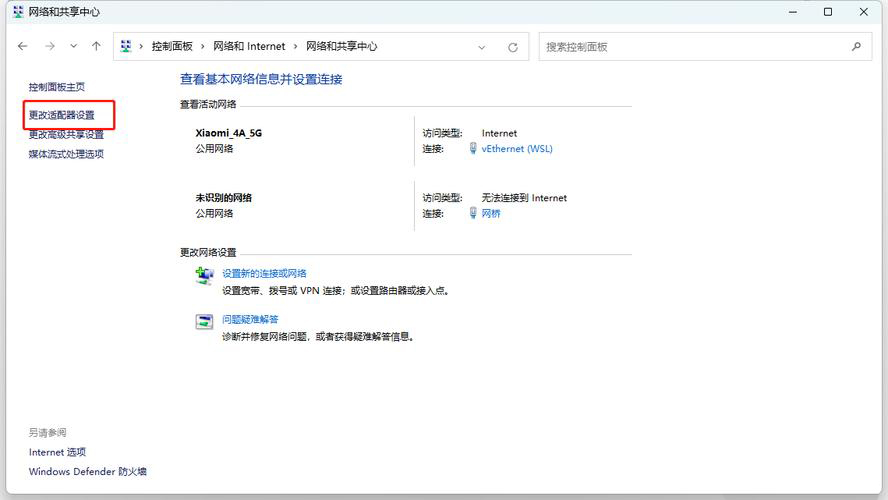Select the 网络和 Internet breadcrumb item

tap(251, 46)
